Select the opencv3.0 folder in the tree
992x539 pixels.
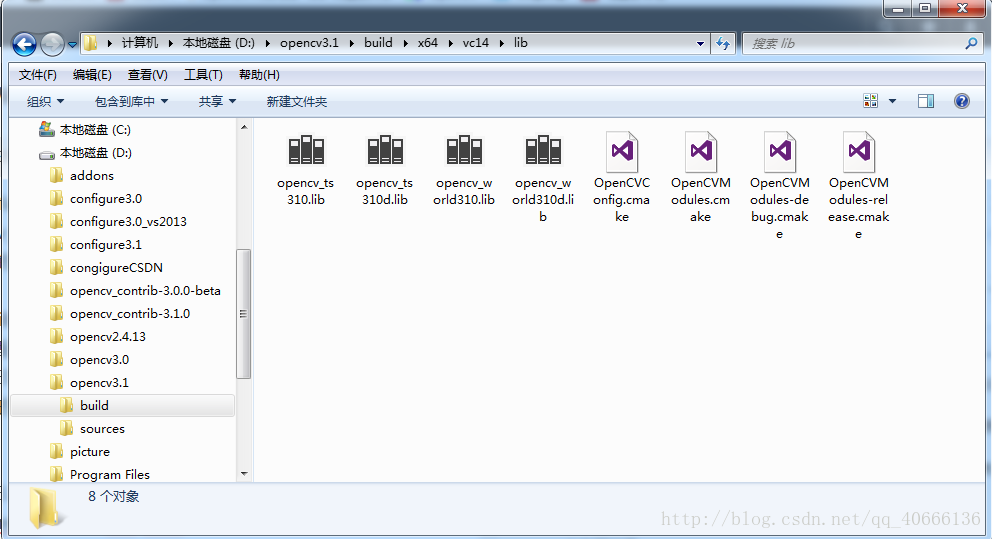[99, 359]
